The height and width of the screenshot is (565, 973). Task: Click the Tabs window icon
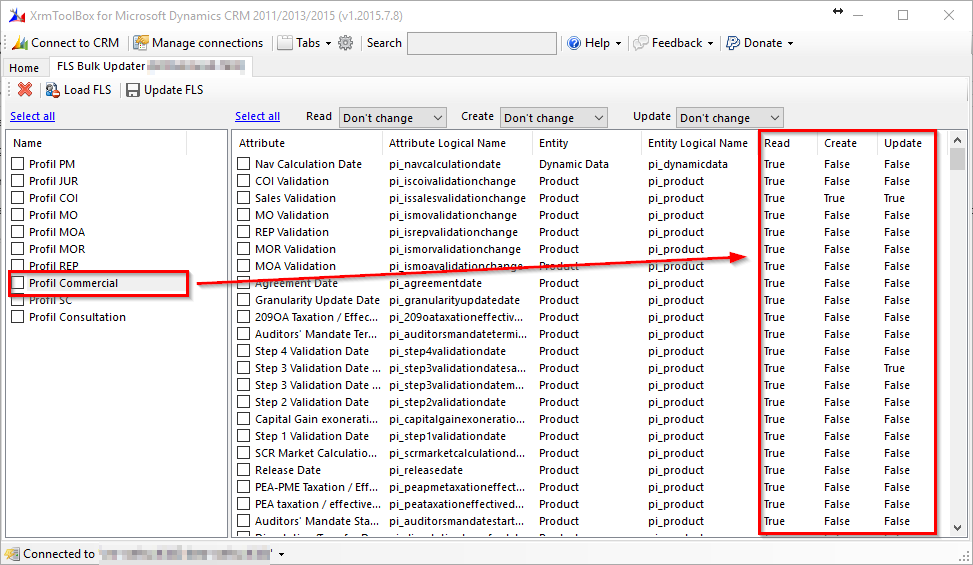285,43
